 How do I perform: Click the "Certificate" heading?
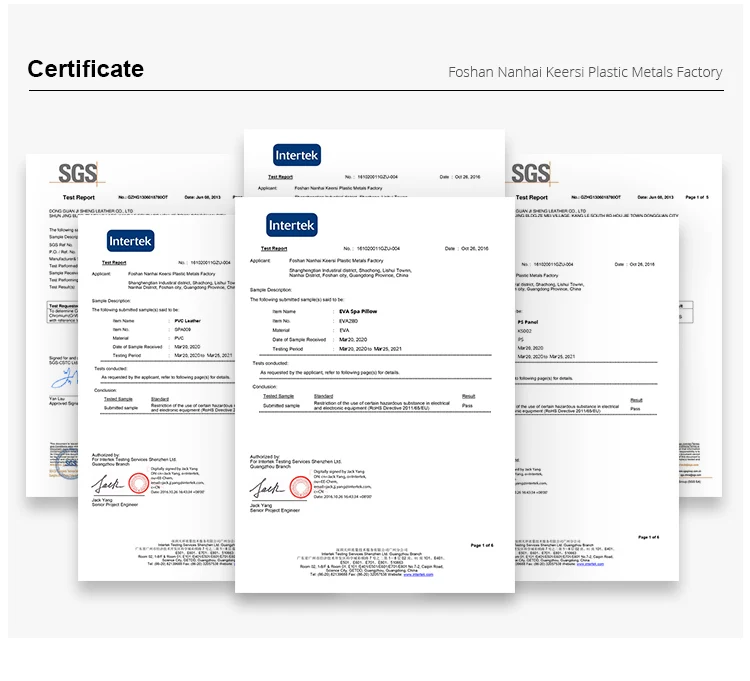[85, 69]
